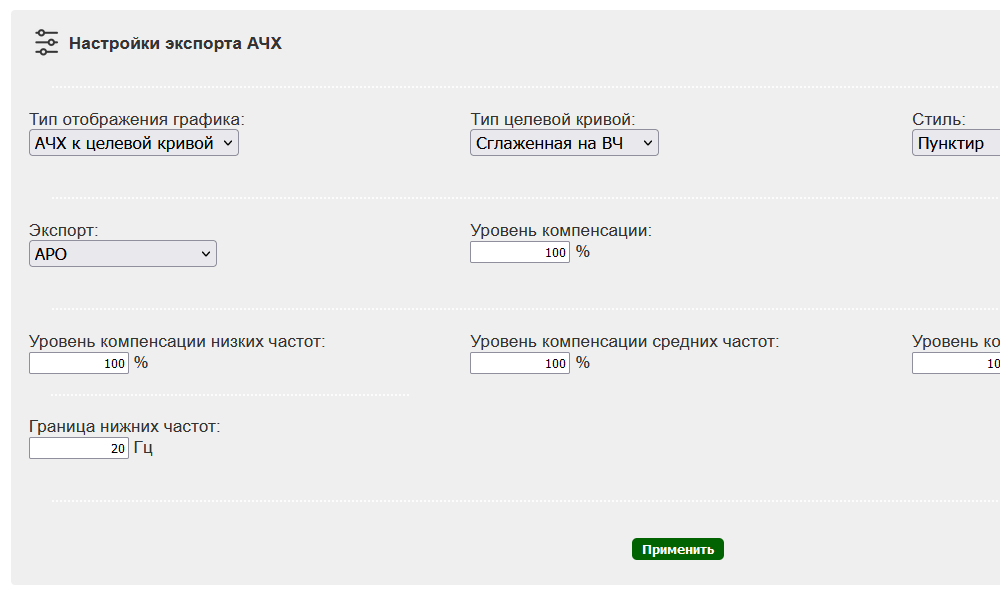Click the "Граница нижних частот:" label

[x=125, y=427]
